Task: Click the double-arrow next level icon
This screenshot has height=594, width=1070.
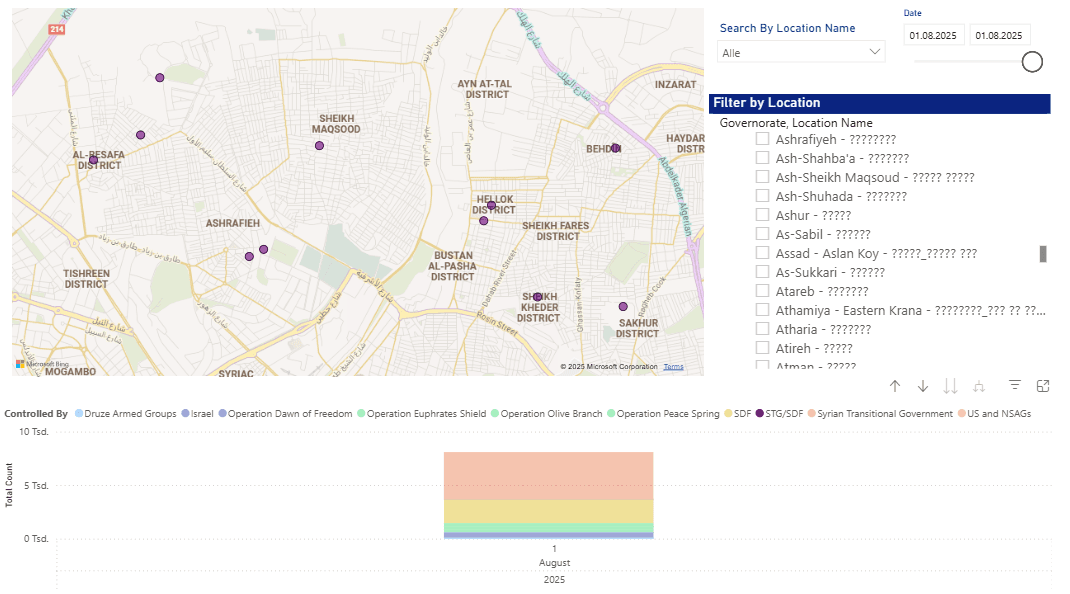Action: coord(951,386)
